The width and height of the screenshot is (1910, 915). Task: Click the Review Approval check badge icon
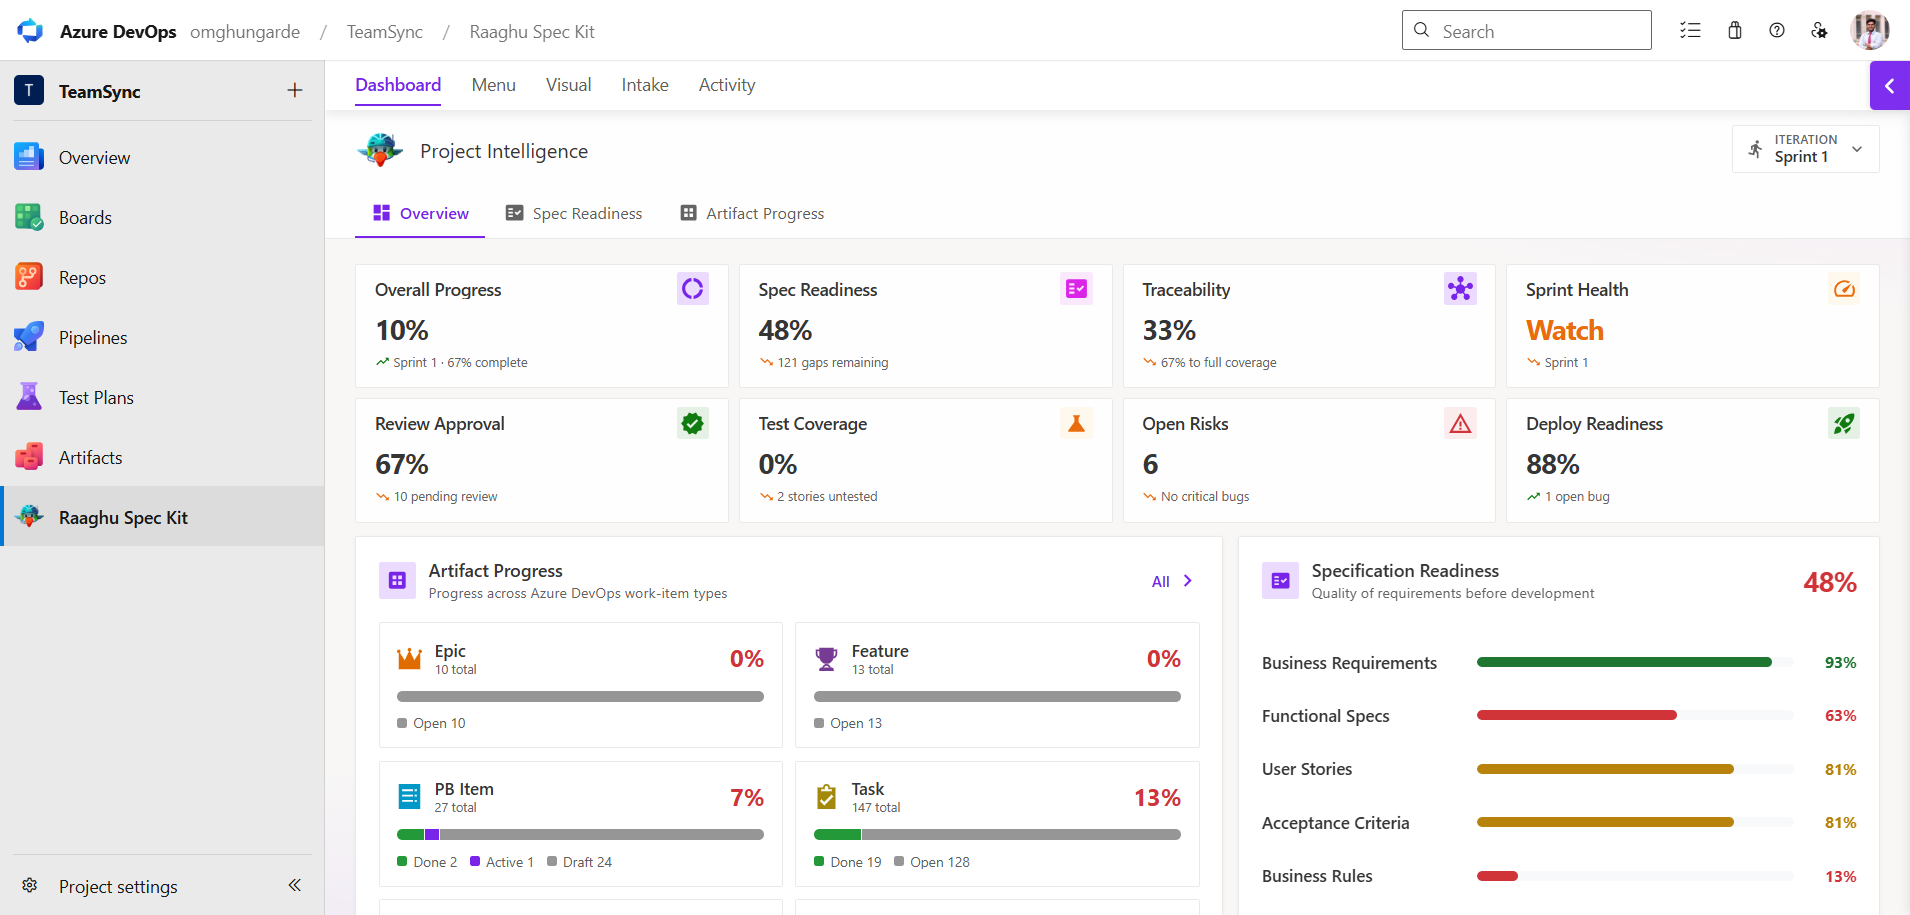[x=692, y=423]
